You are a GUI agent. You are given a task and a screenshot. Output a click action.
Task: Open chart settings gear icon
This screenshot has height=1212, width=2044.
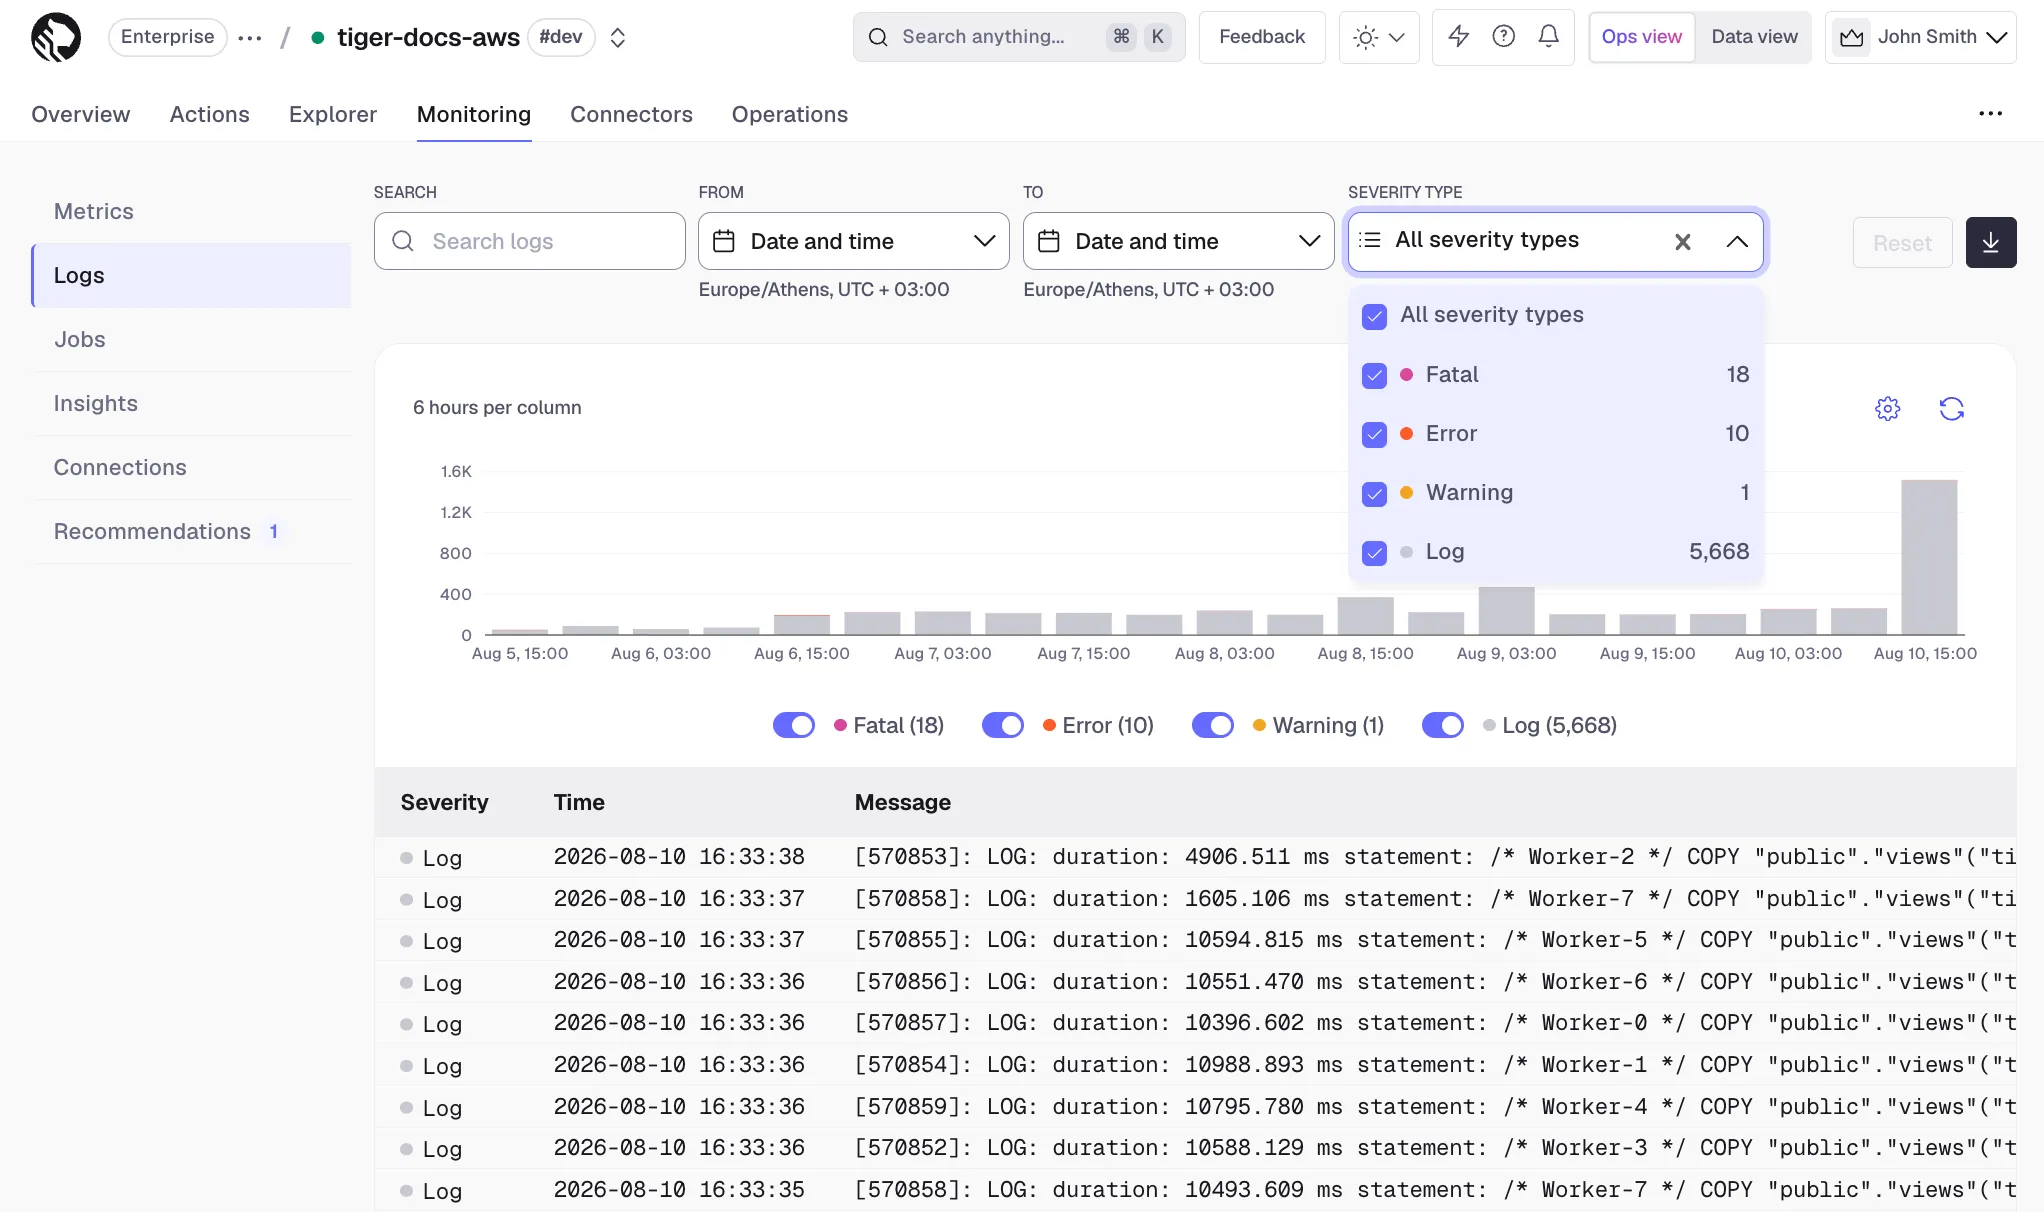tap(1888, 409)
